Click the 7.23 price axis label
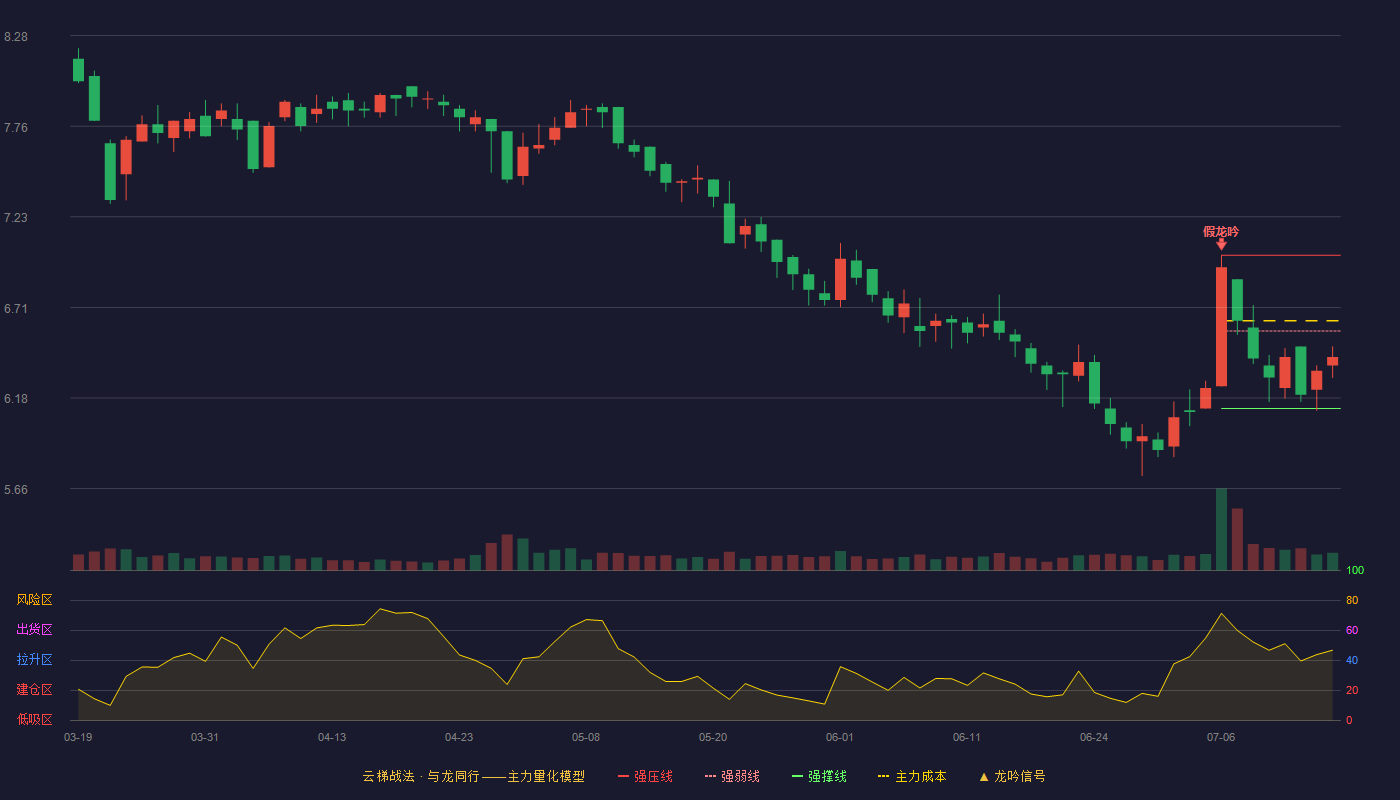The image size is (1400, 800). pos(16,218)
